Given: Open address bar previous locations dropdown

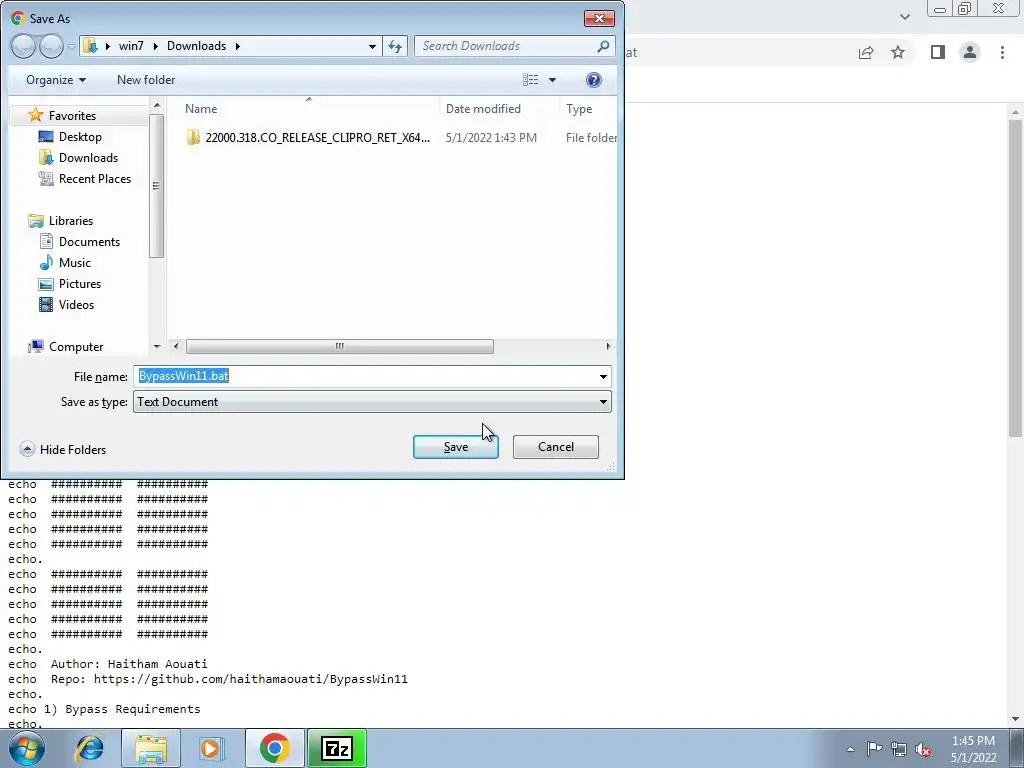Looking at the screenshot, I should pyautogui.click(x=372, y=46).
